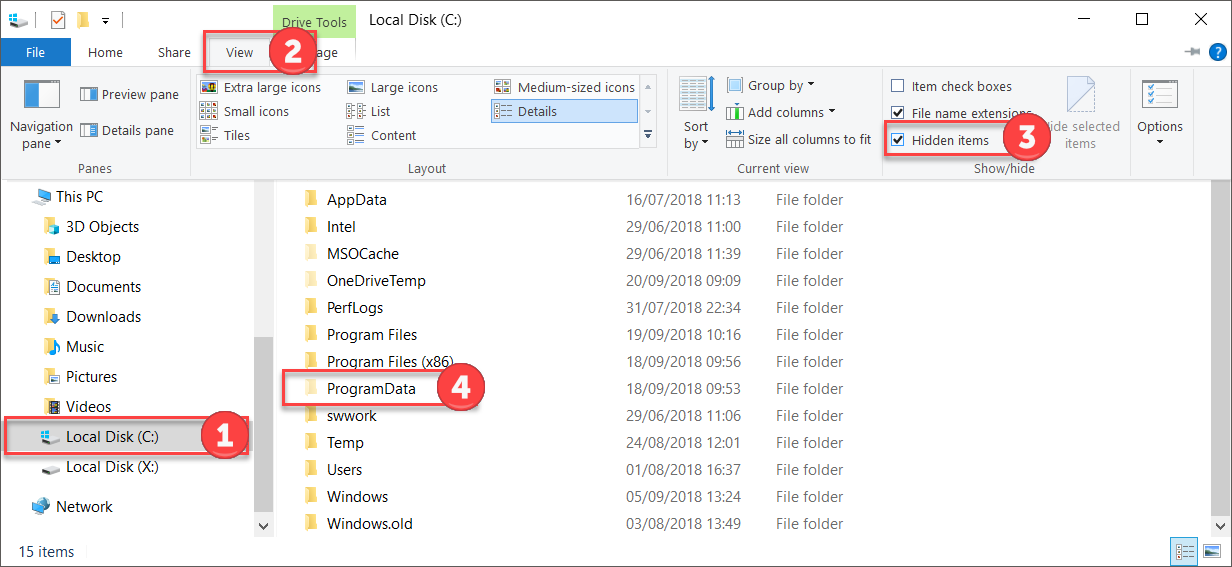
Task: Select the PerfLogs folder
Action: 355,308
